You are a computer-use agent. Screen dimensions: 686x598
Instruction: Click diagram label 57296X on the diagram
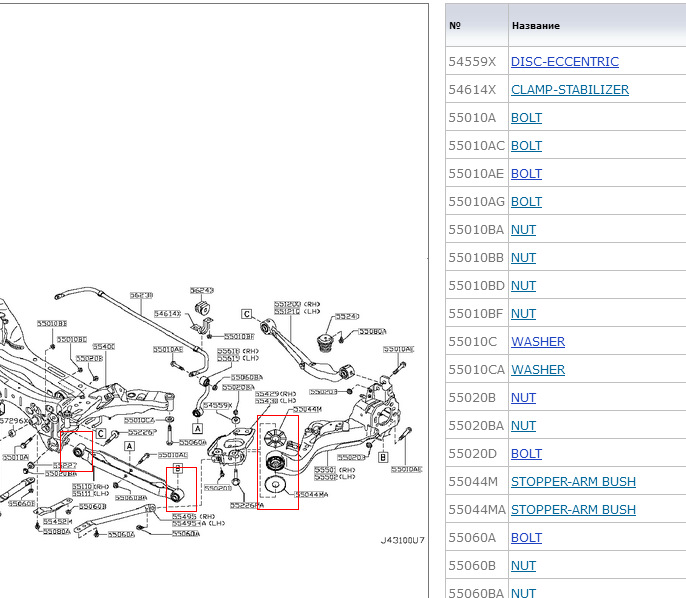pos(13,421)
